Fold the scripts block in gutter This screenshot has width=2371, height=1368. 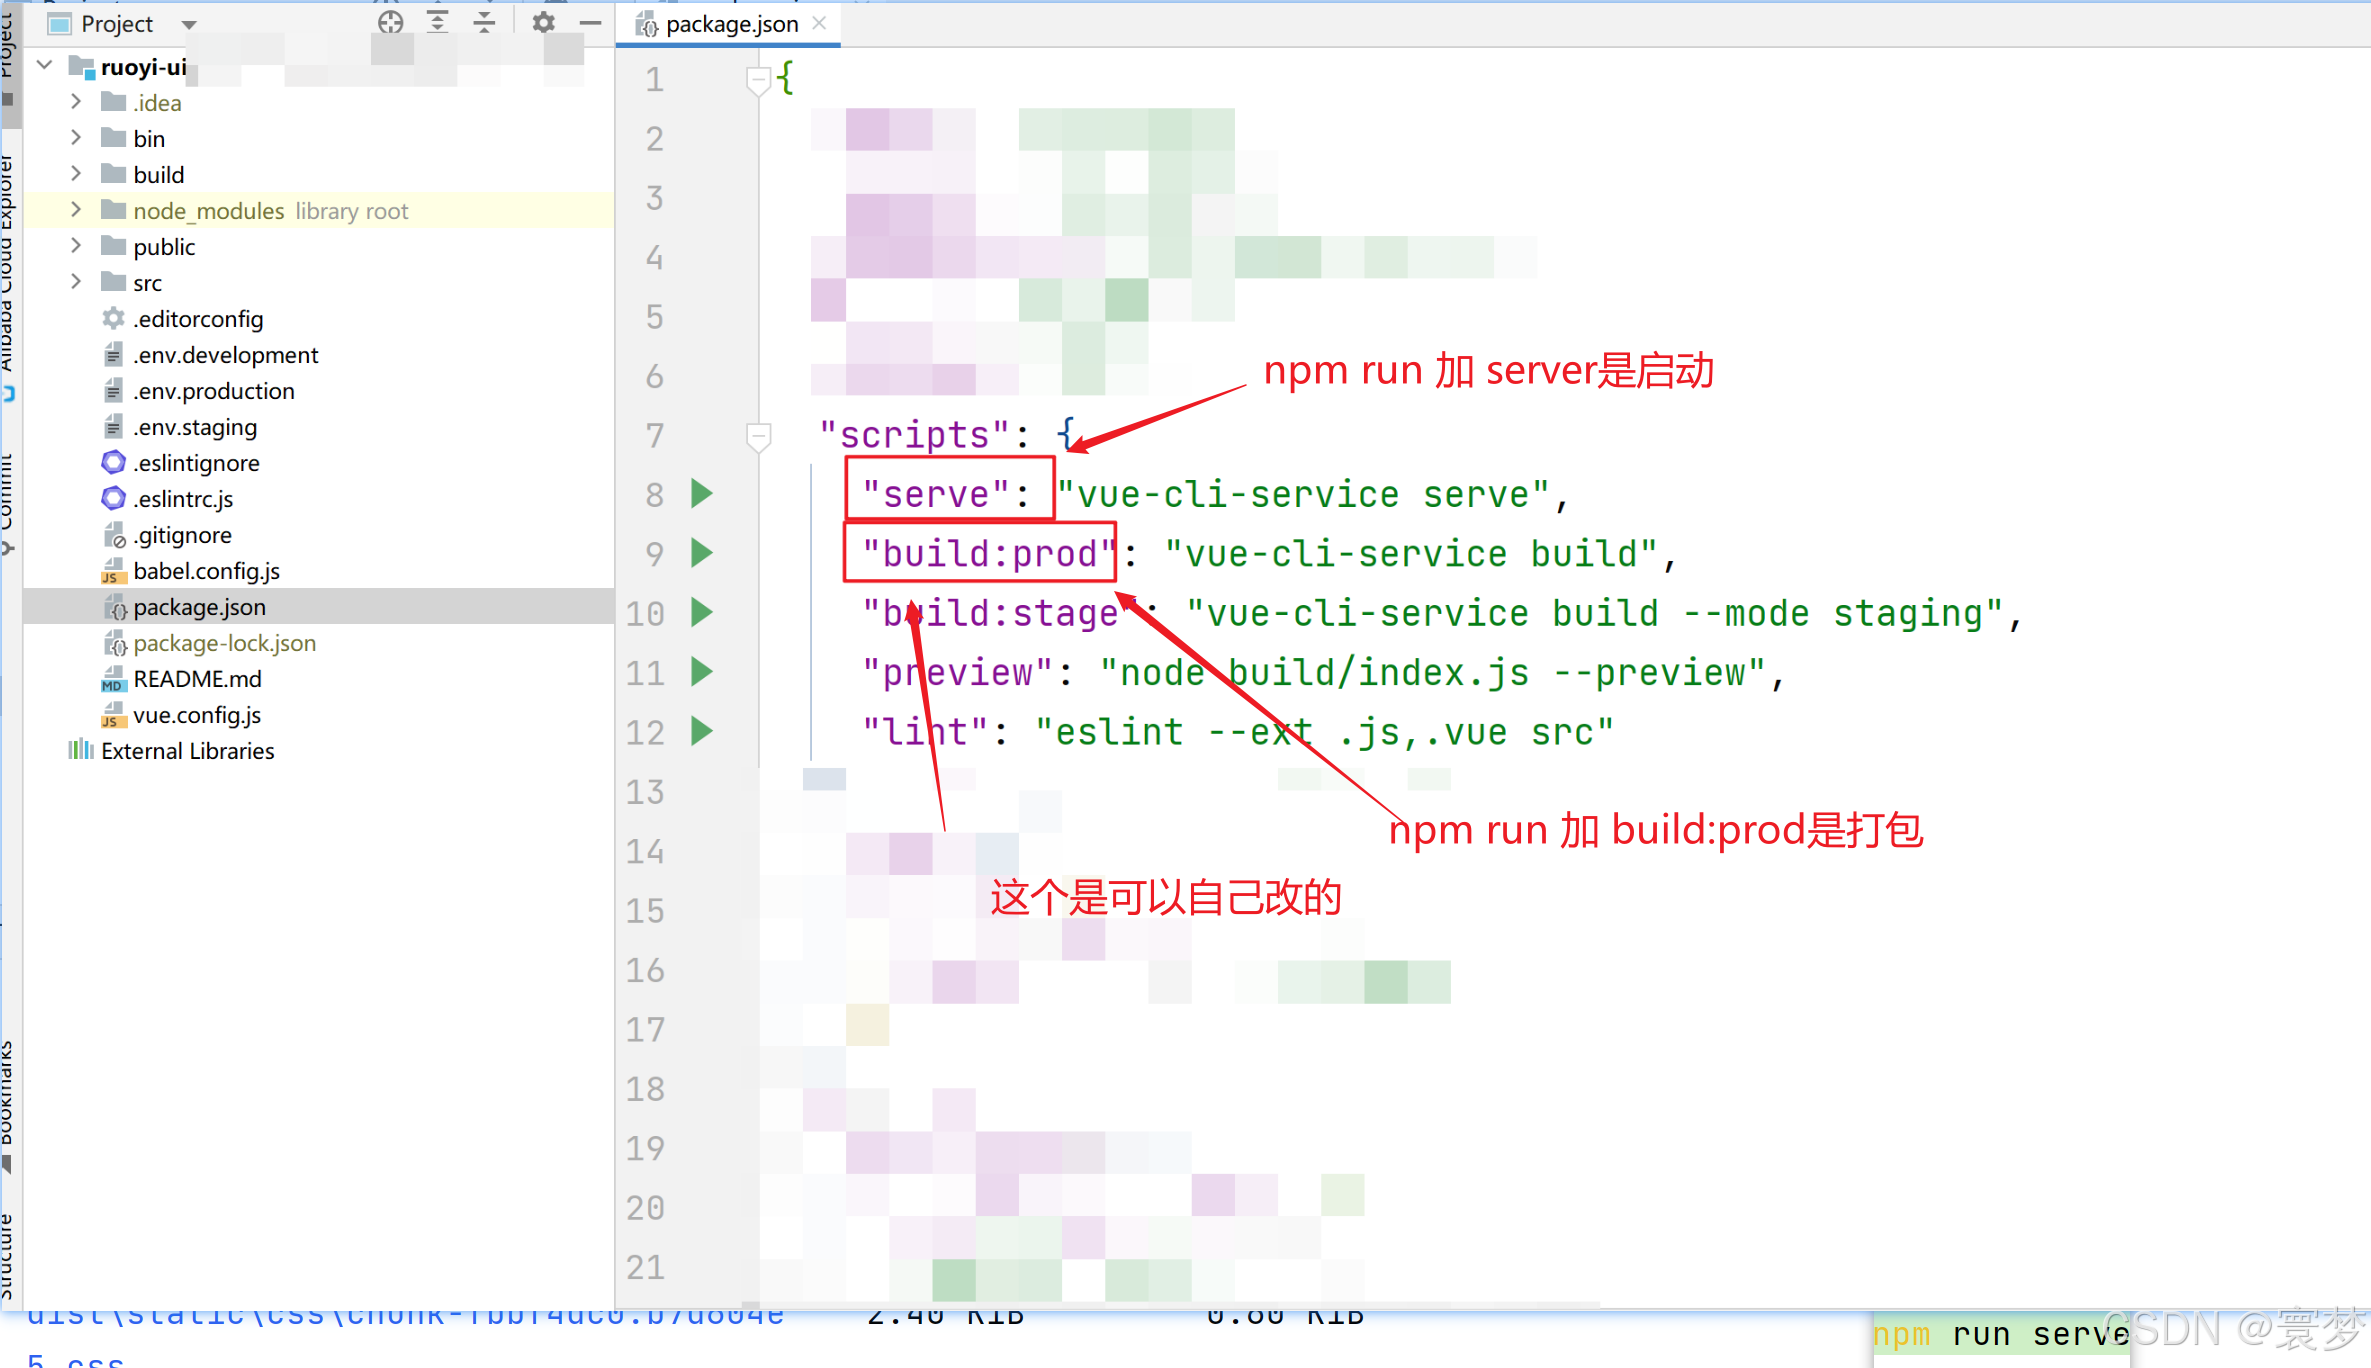758,436
